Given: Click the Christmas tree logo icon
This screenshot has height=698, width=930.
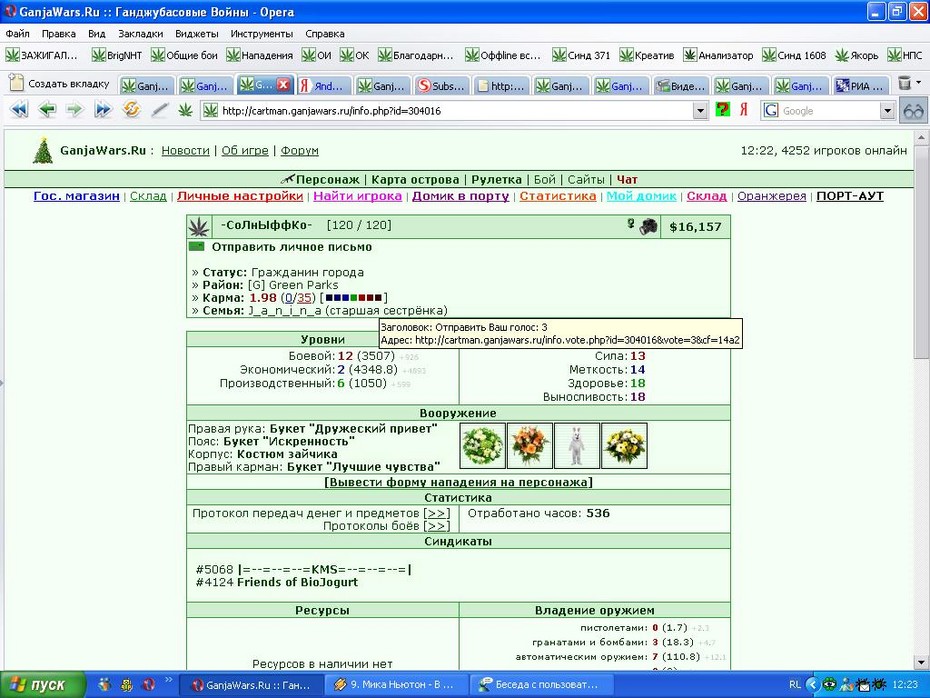Looking at the screenshot, I should pyautogui.click(x=43, y=151).
